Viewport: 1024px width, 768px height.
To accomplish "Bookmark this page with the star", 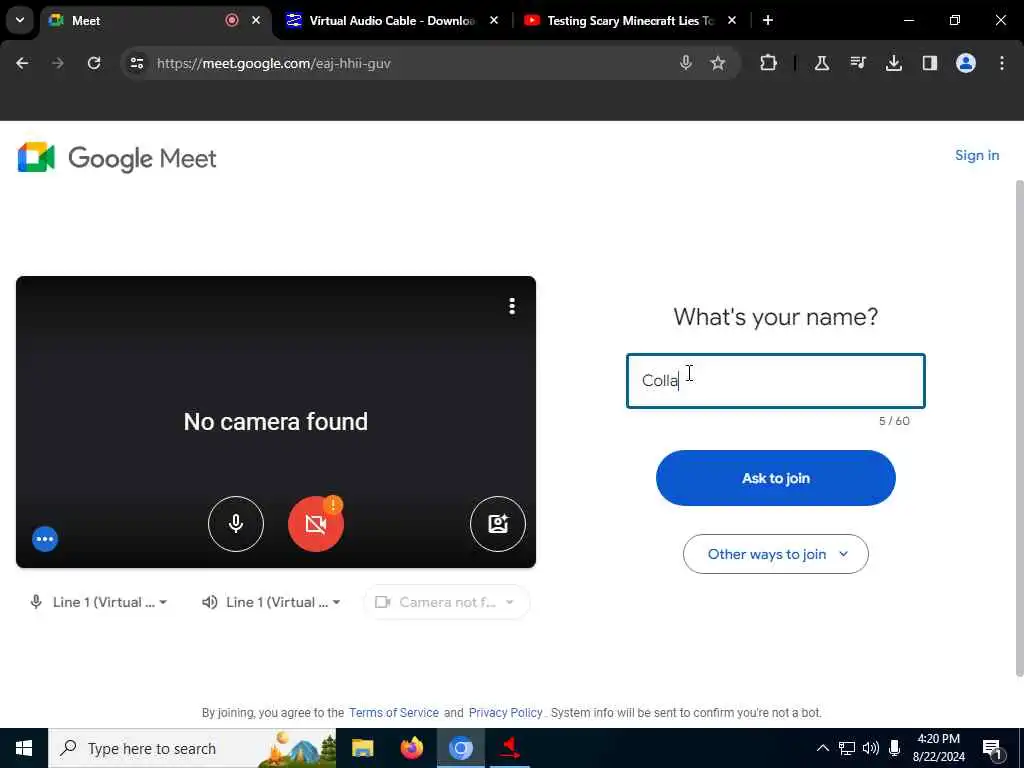I will pyautogui.click(x=718, y=63).
